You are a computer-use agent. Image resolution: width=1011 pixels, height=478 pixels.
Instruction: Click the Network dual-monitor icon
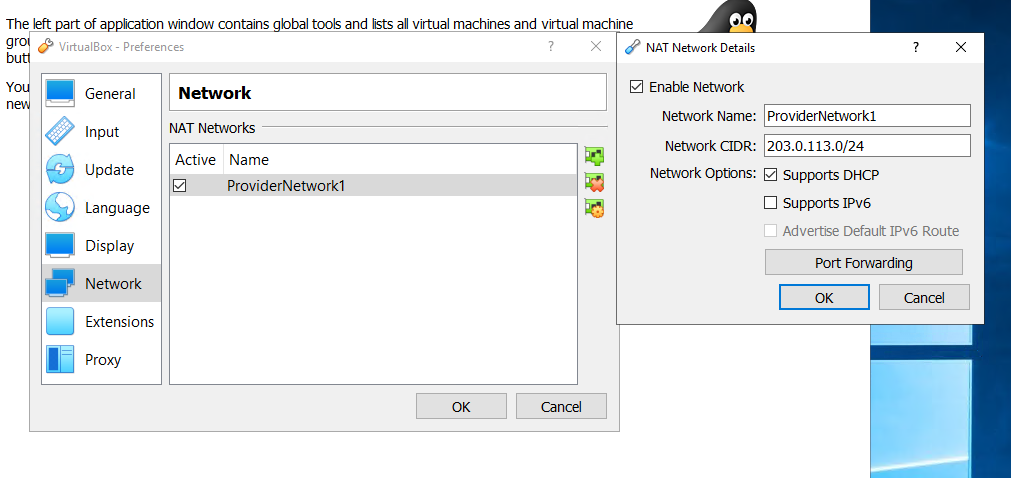60,283
